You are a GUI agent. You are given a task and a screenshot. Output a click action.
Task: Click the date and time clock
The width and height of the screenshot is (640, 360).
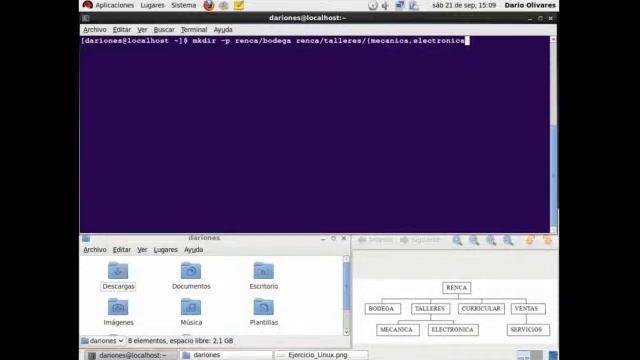pyautogui.click(x=464, y=5)
